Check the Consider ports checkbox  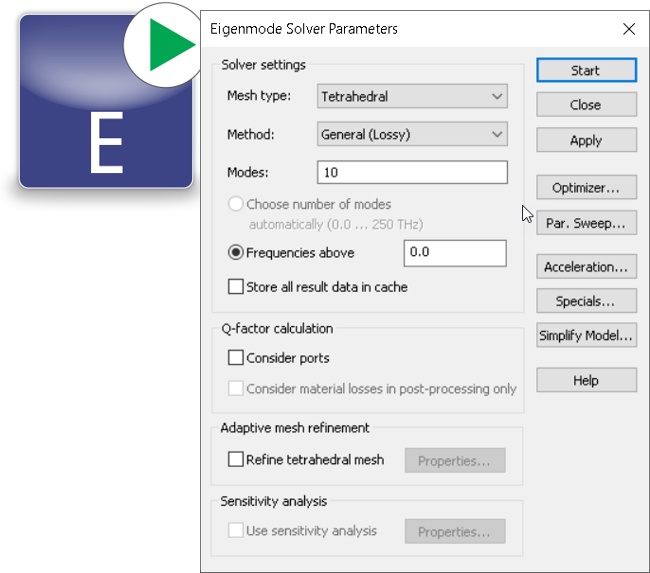click(x=236, y=358)
